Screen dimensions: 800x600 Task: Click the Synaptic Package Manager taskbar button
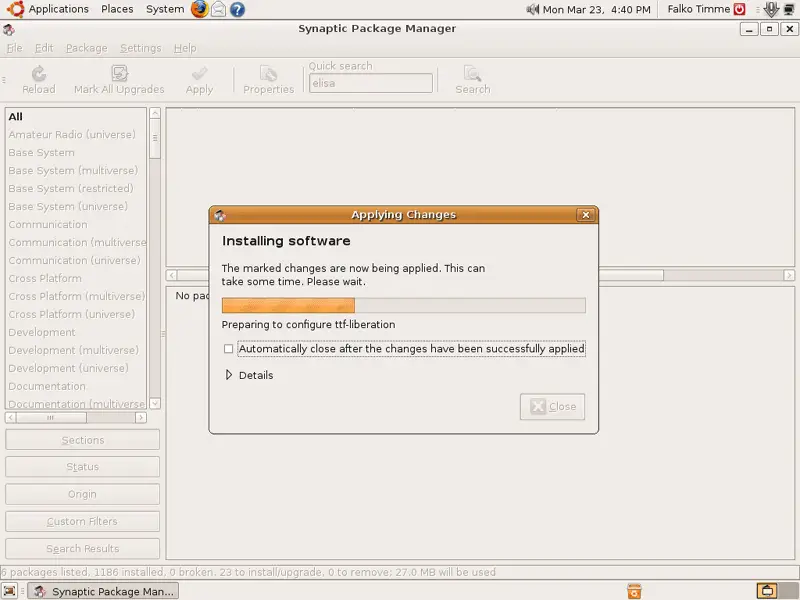(103, 591)
